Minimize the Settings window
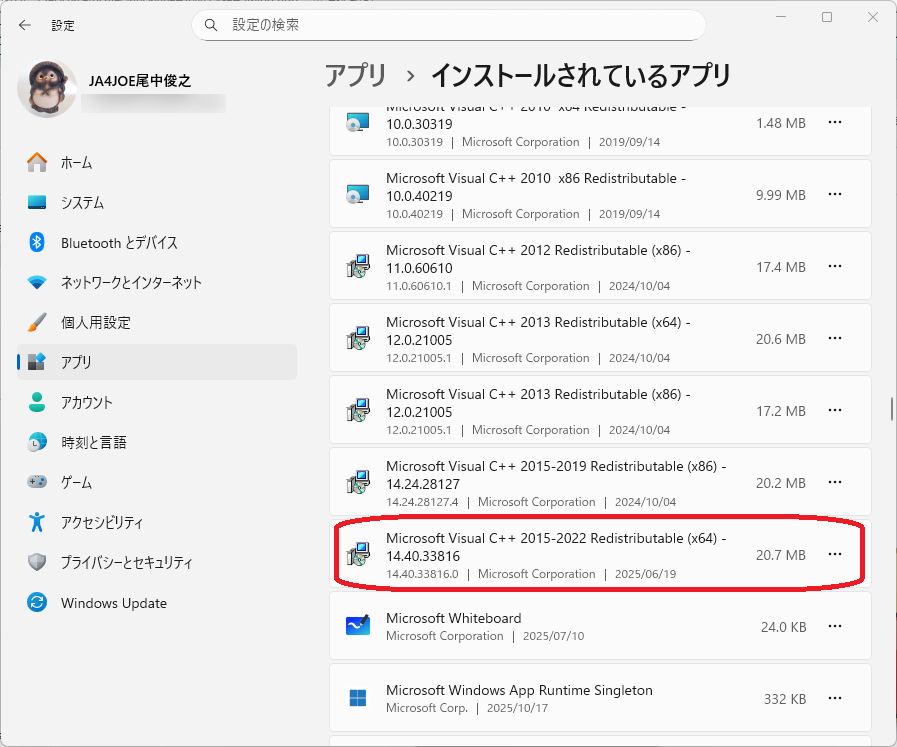The height and width of the screenshot is (747, 897). click(781, 17)
